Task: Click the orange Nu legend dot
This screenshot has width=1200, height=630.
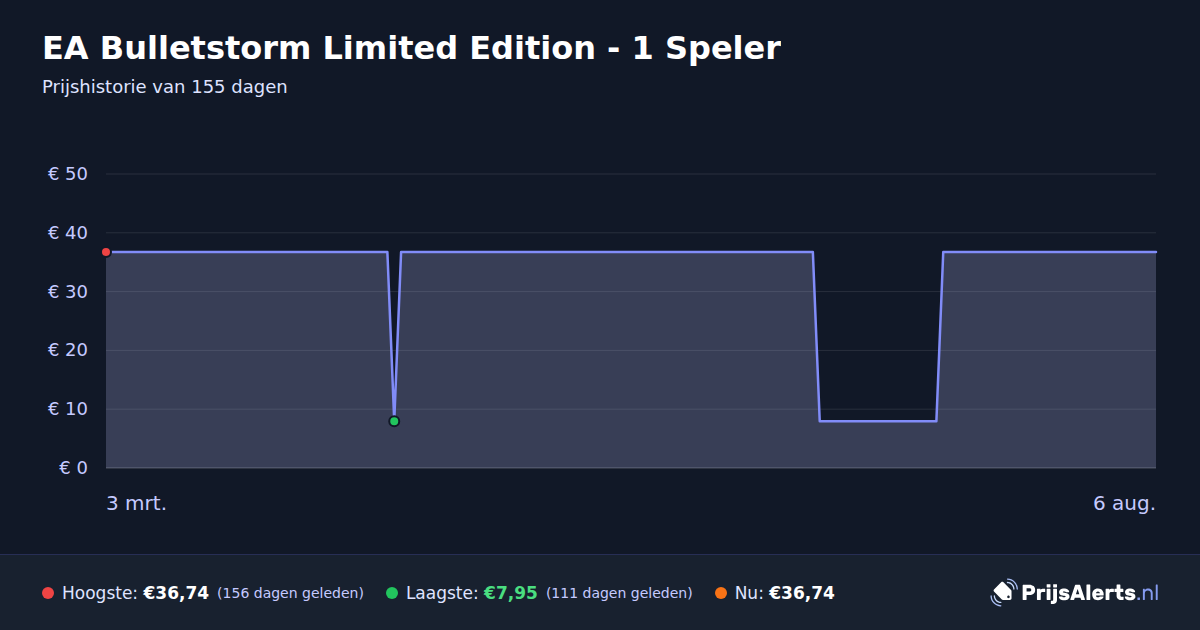Action: point(721,593)
